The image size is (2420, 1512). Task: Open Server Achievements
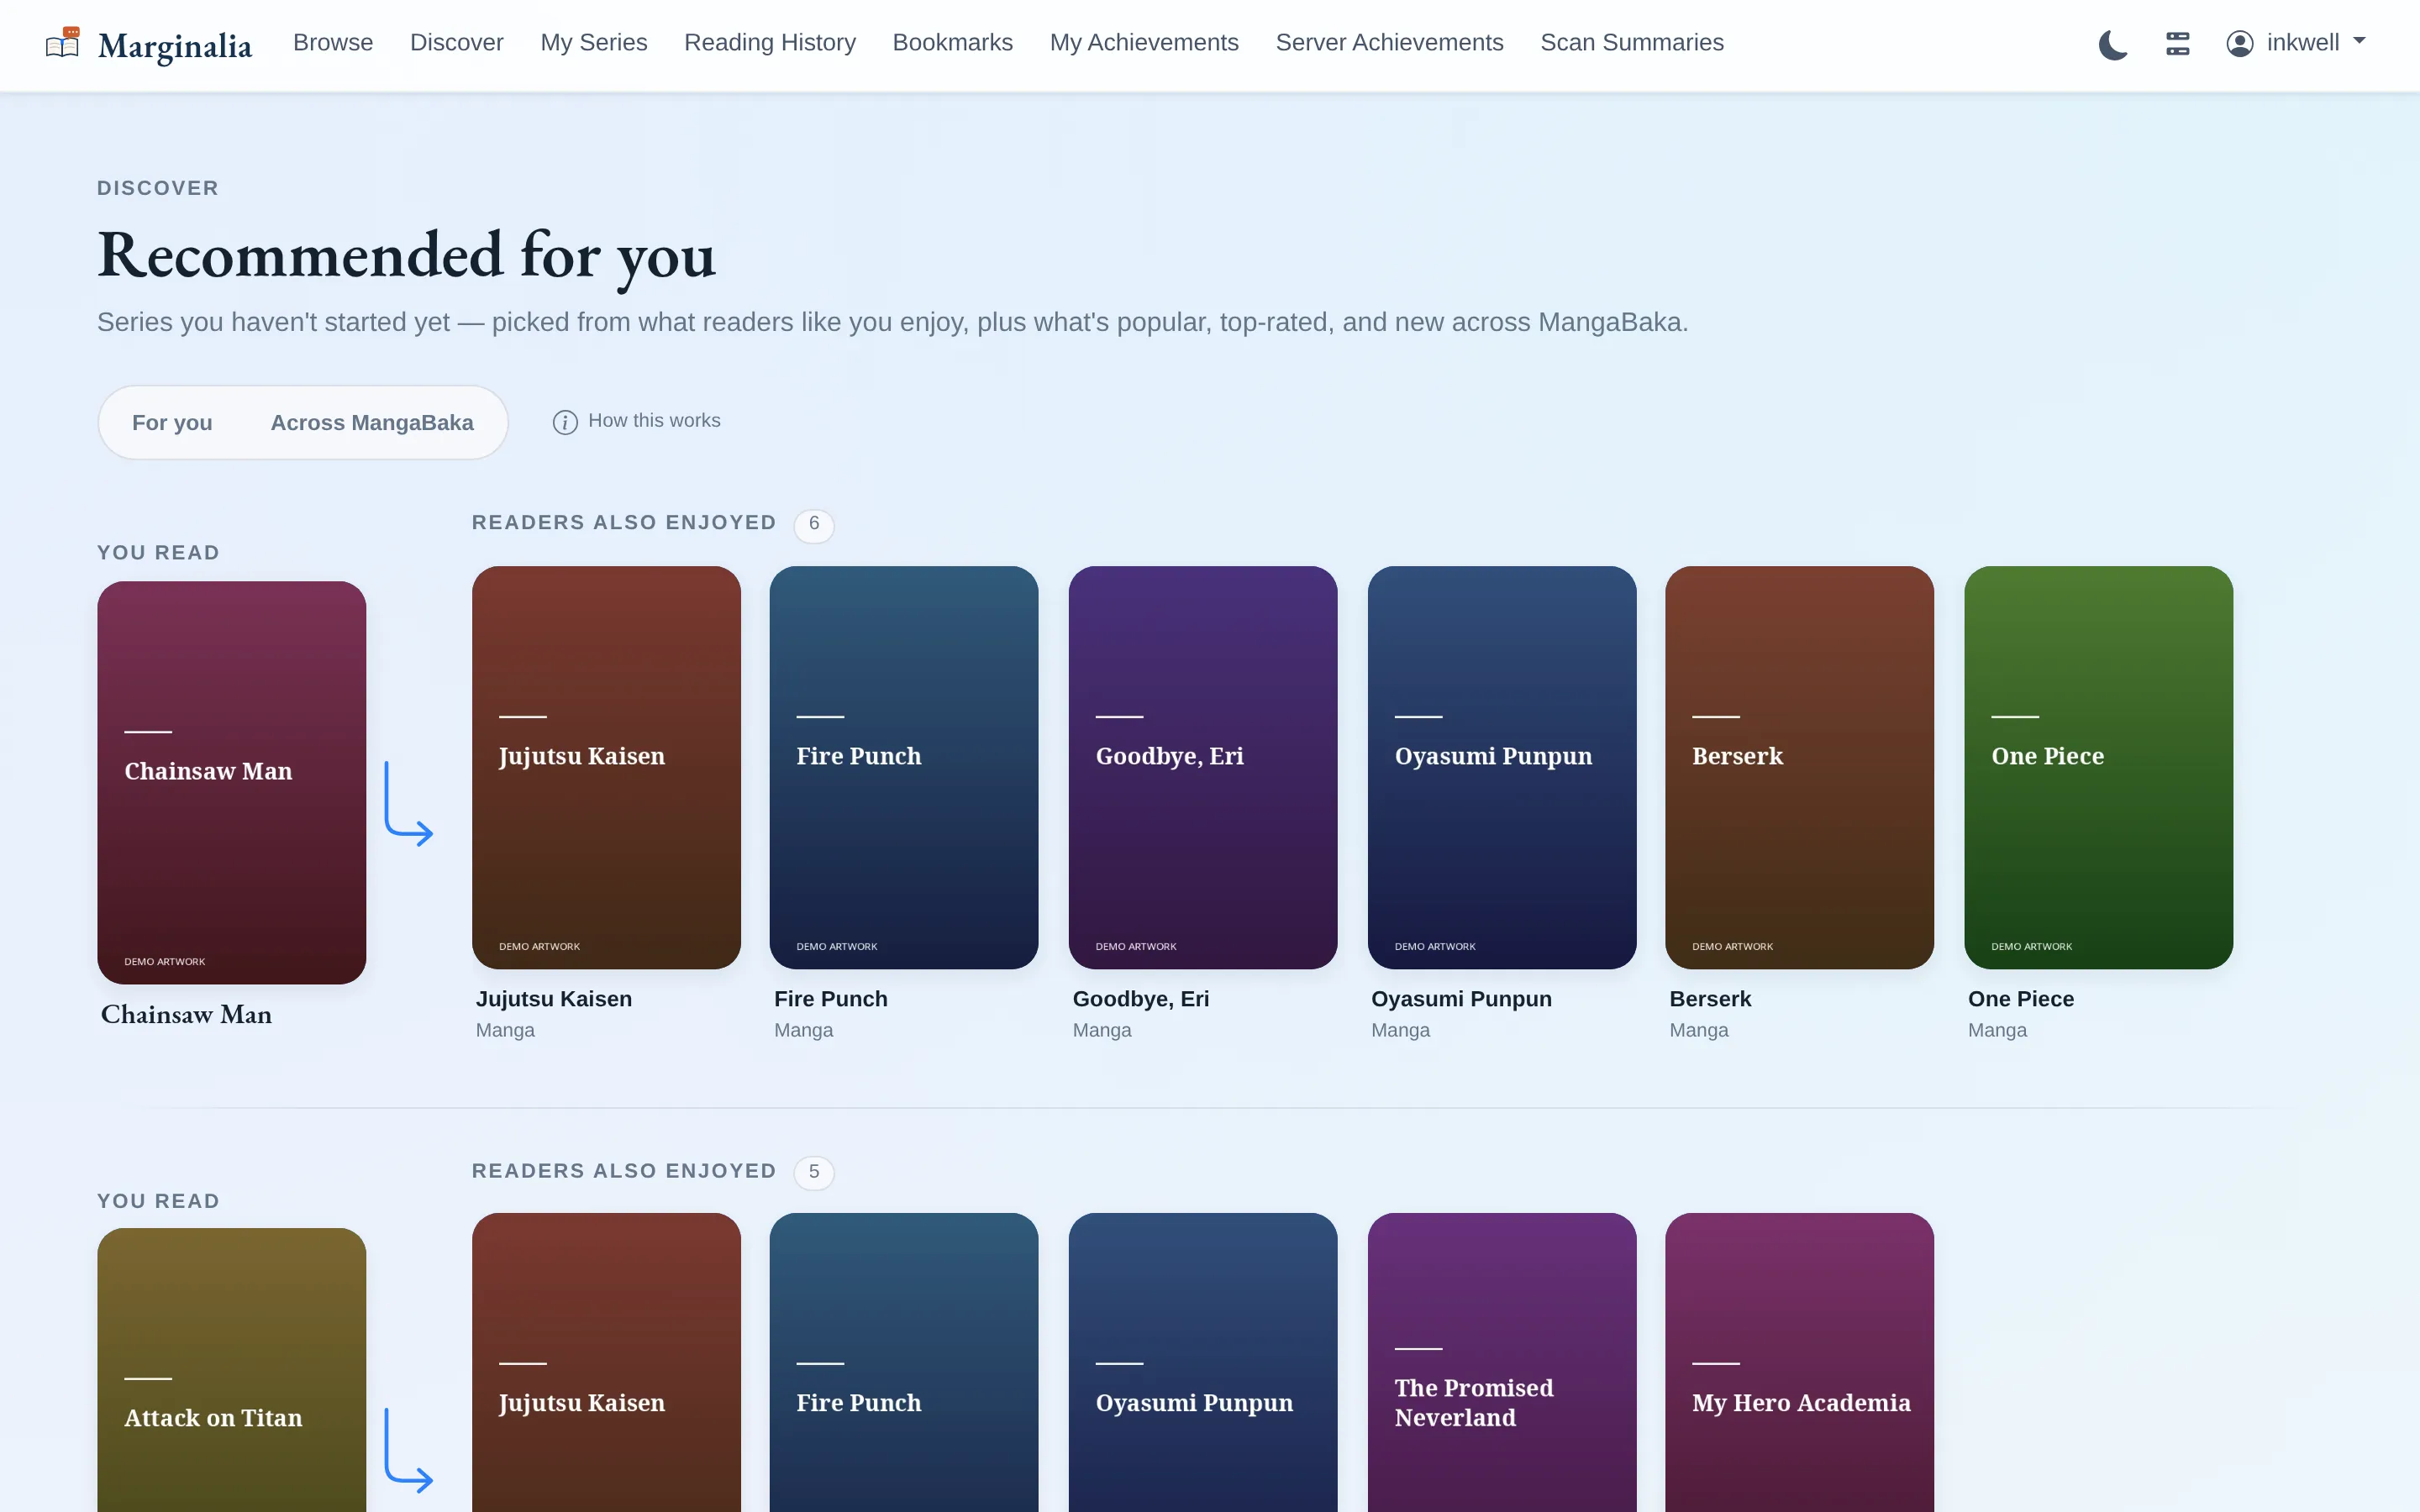click(1390, 43)
